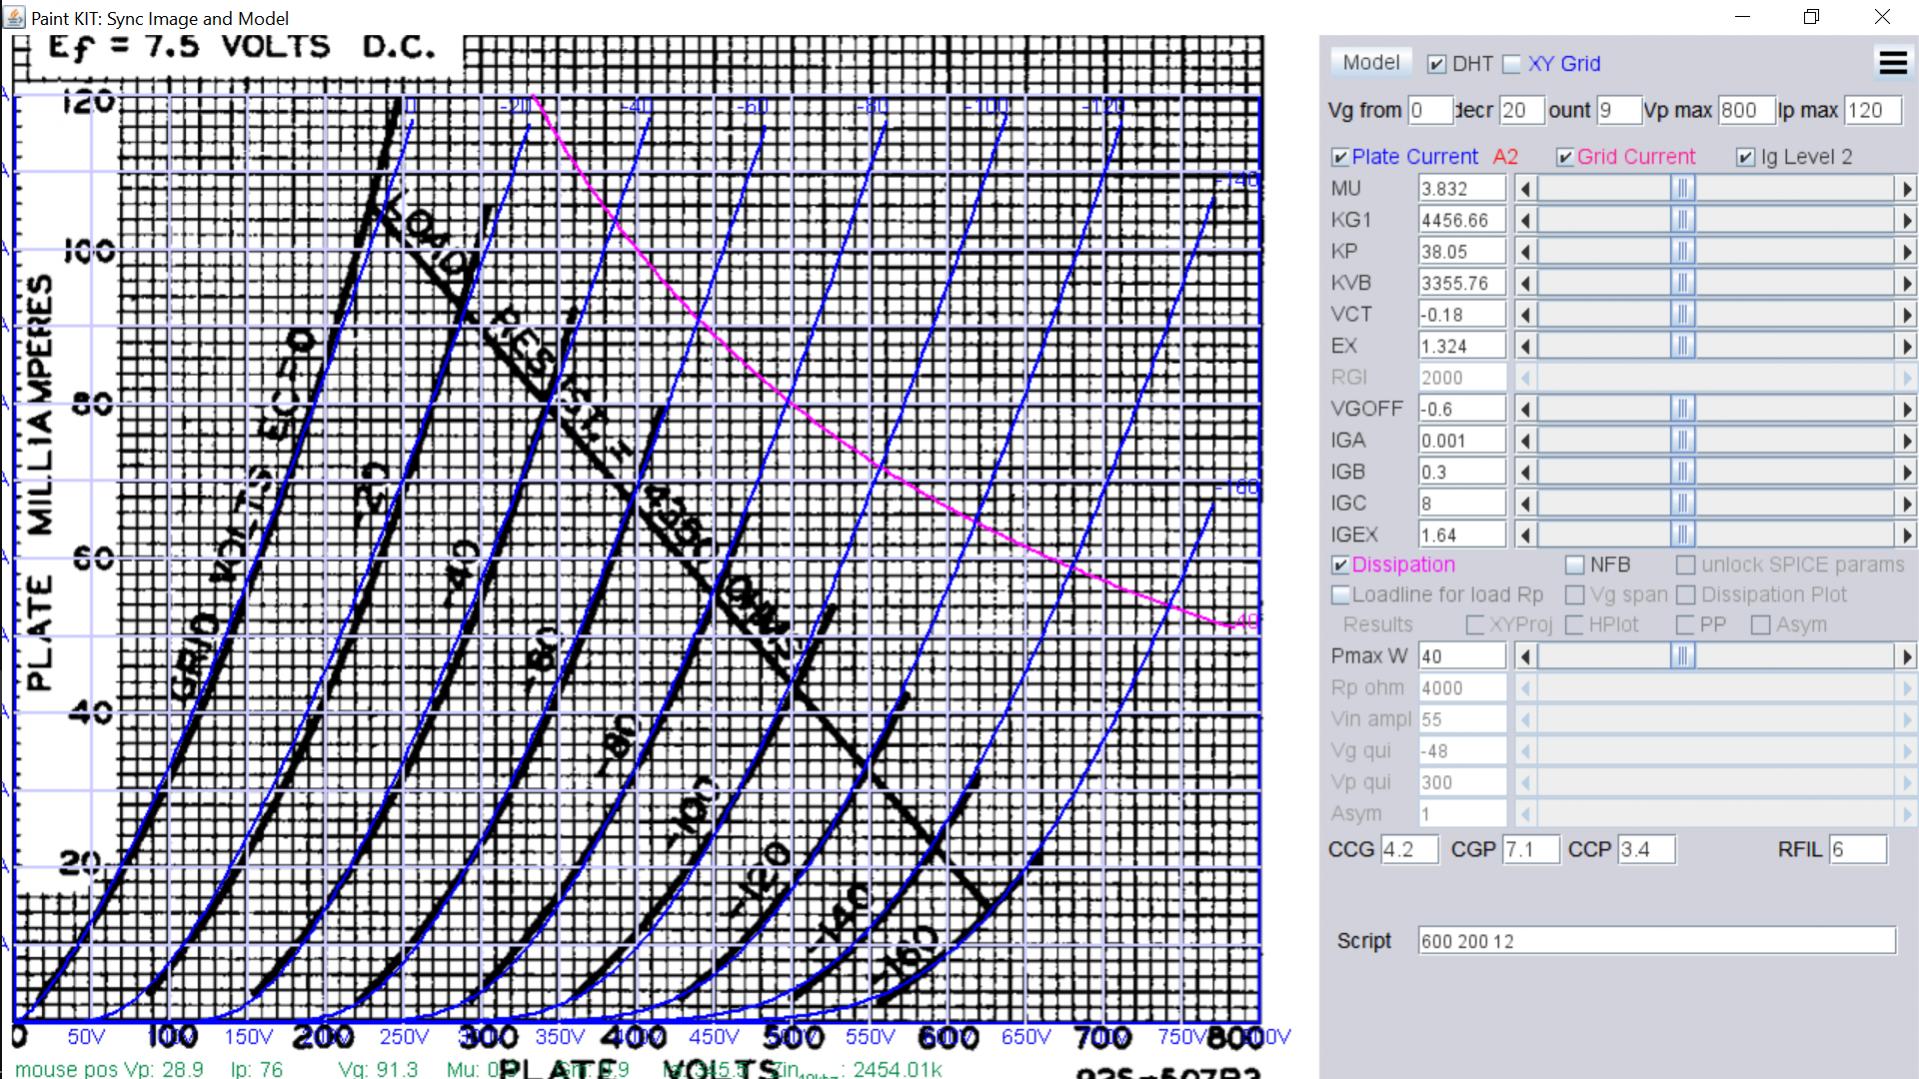Decrease MU with left arrow
This screenshot has height=1079, width=1919.
[x=1525, y=188]
